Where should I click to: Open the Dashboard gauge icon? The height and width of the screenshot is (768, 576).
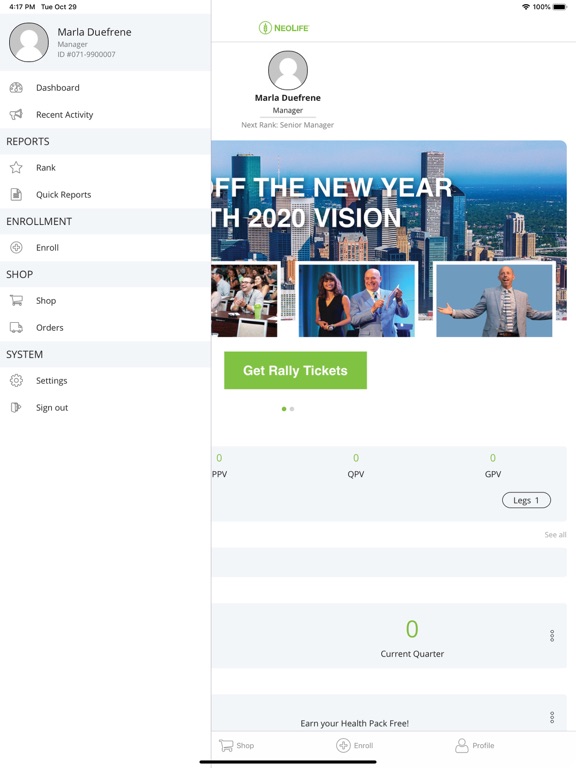(16, 88)
